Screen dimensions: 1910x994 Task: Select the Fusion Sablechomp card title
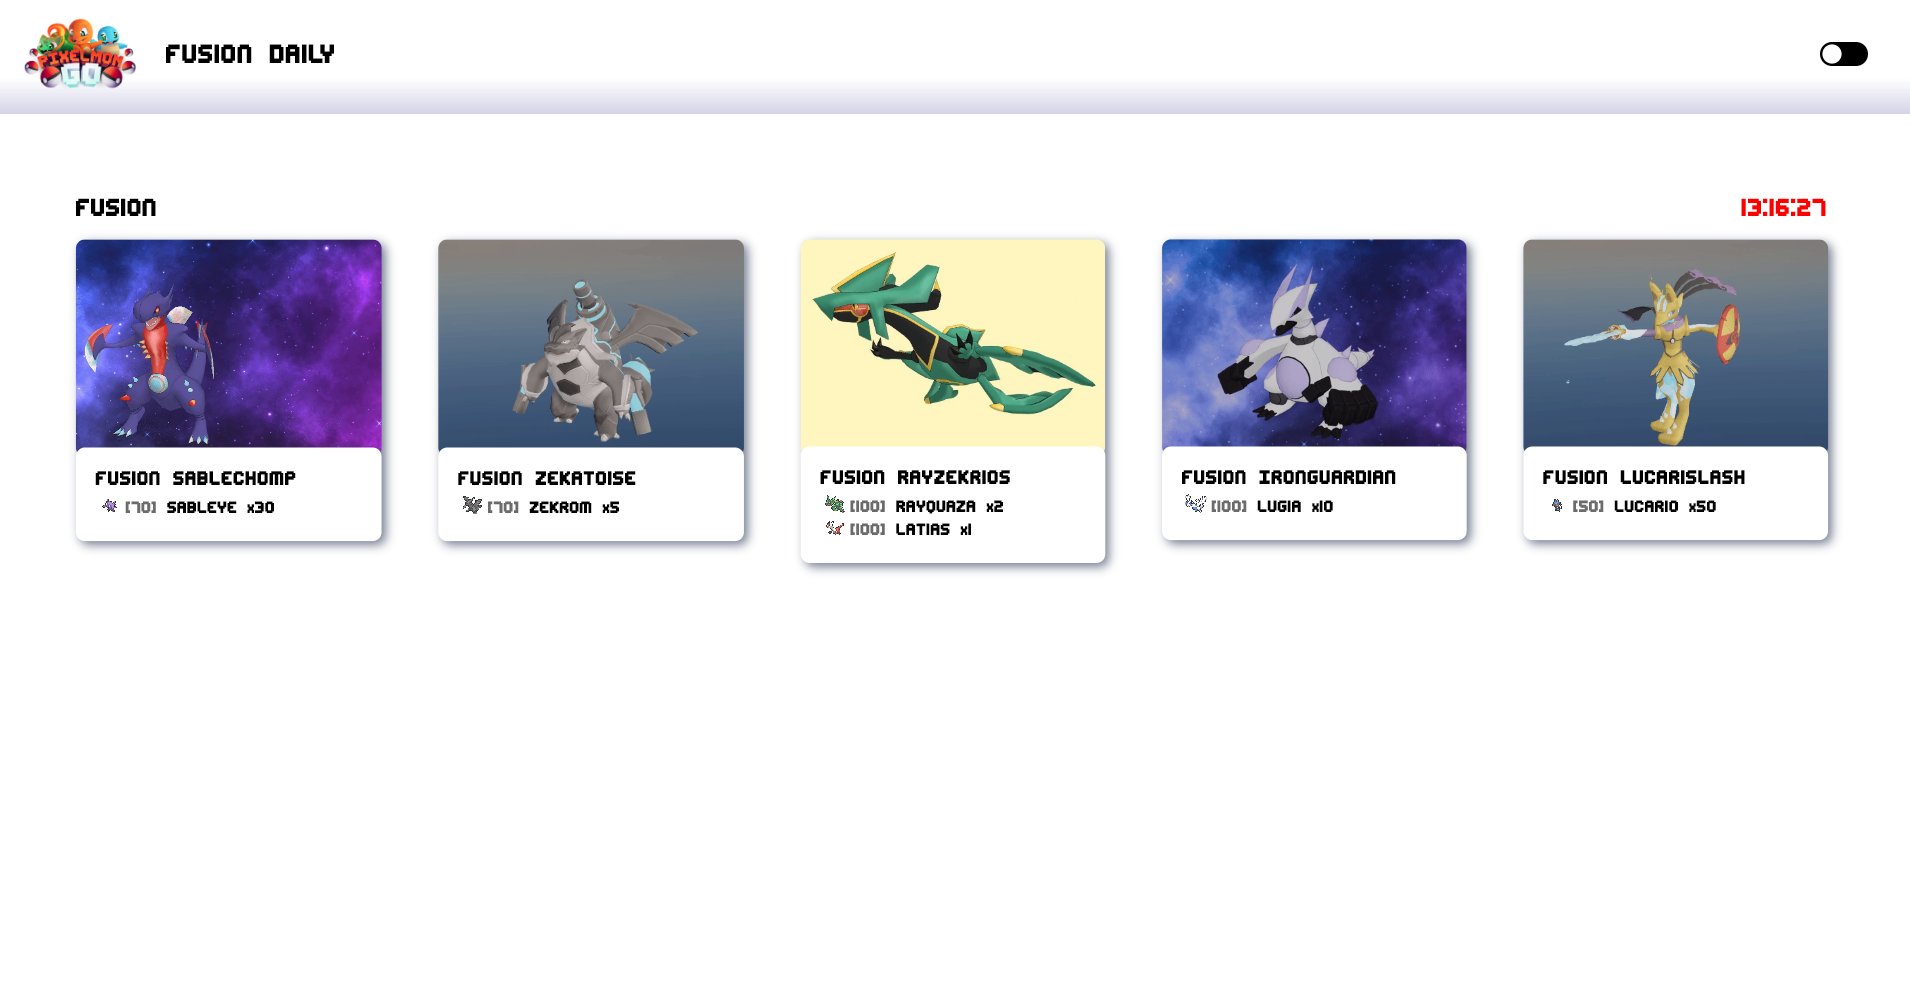[x=196, y=479]
